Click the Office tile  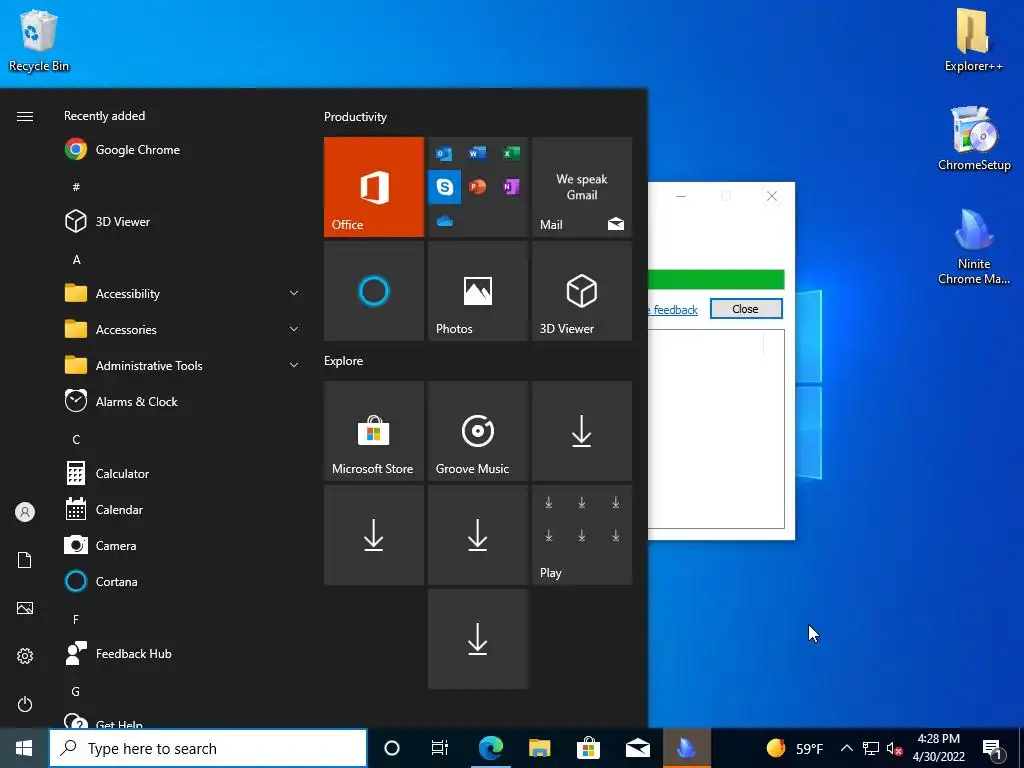[x=374, y=187]
